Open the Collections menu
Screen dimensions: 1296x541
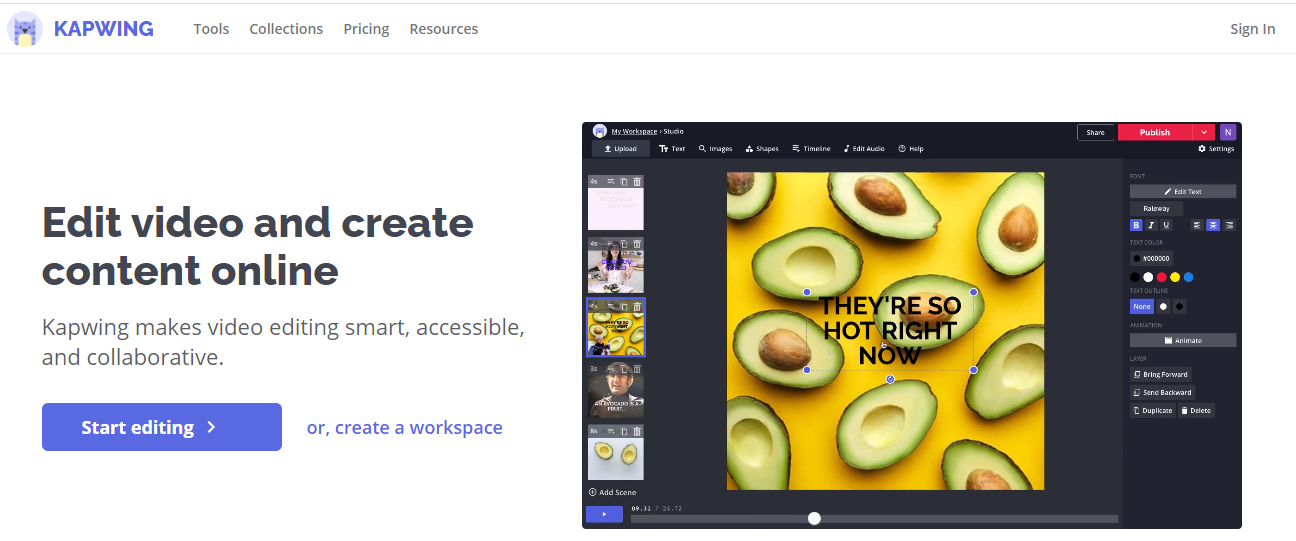286,29
